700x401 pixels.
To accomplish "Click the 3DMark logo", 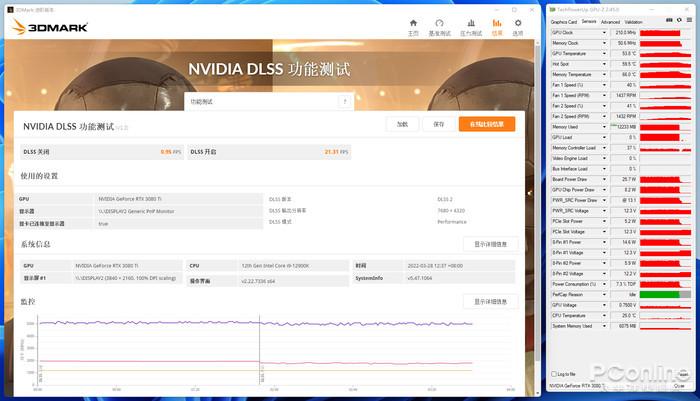I will [x=50, y=27].
